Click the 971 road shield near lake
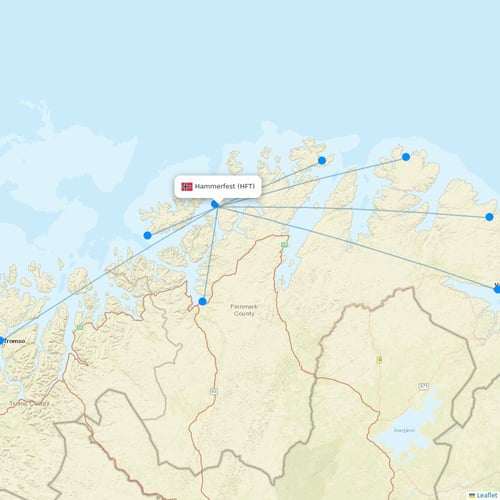 tap(424, 387)
